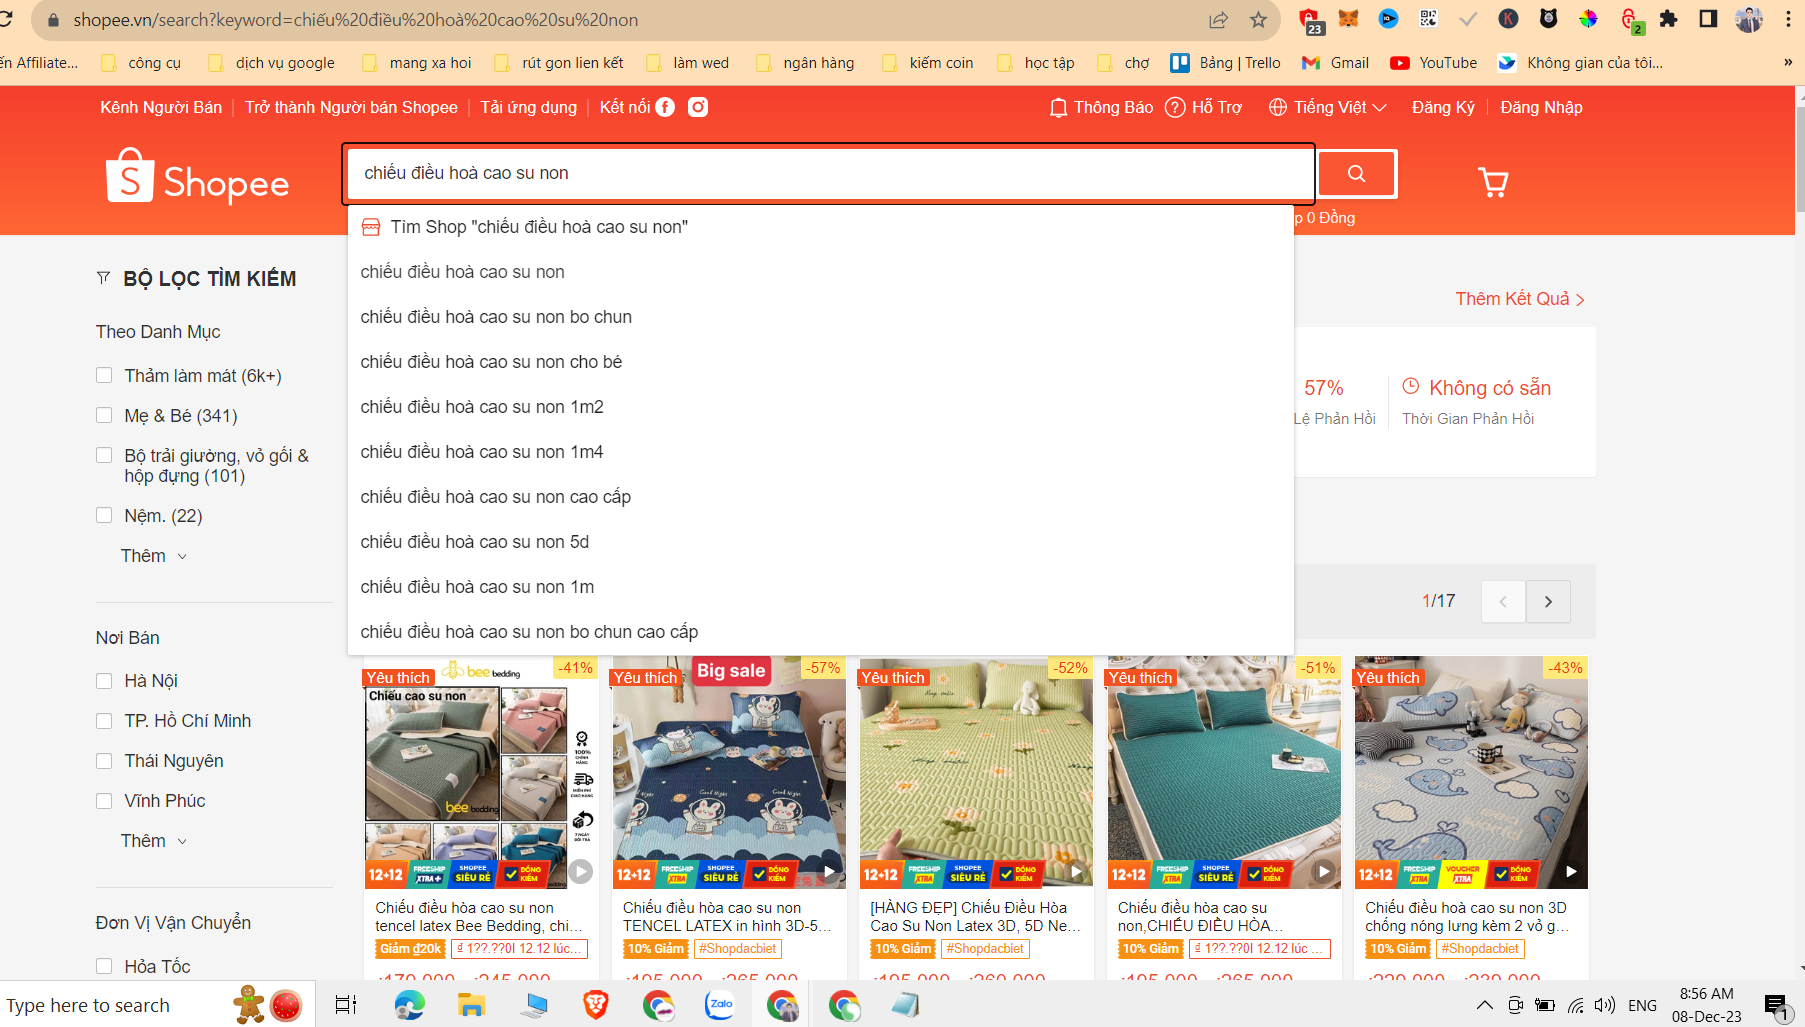Screen dimensions: 1805x1027
Task: Open Shopee's Instagram icon
Action: click(697, 107)
